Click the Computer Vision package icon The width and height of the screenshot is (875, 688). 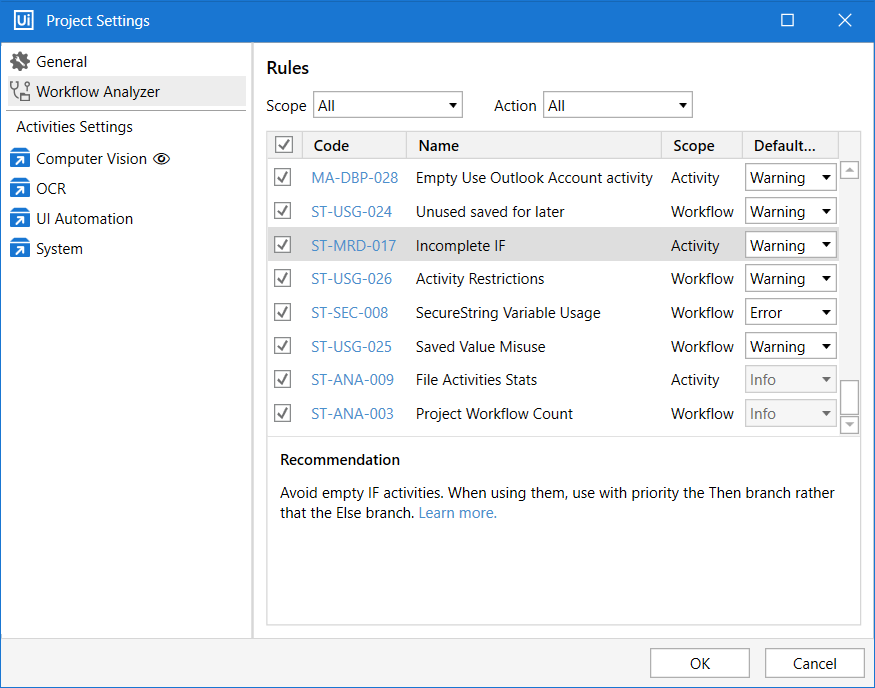[20, 159]
